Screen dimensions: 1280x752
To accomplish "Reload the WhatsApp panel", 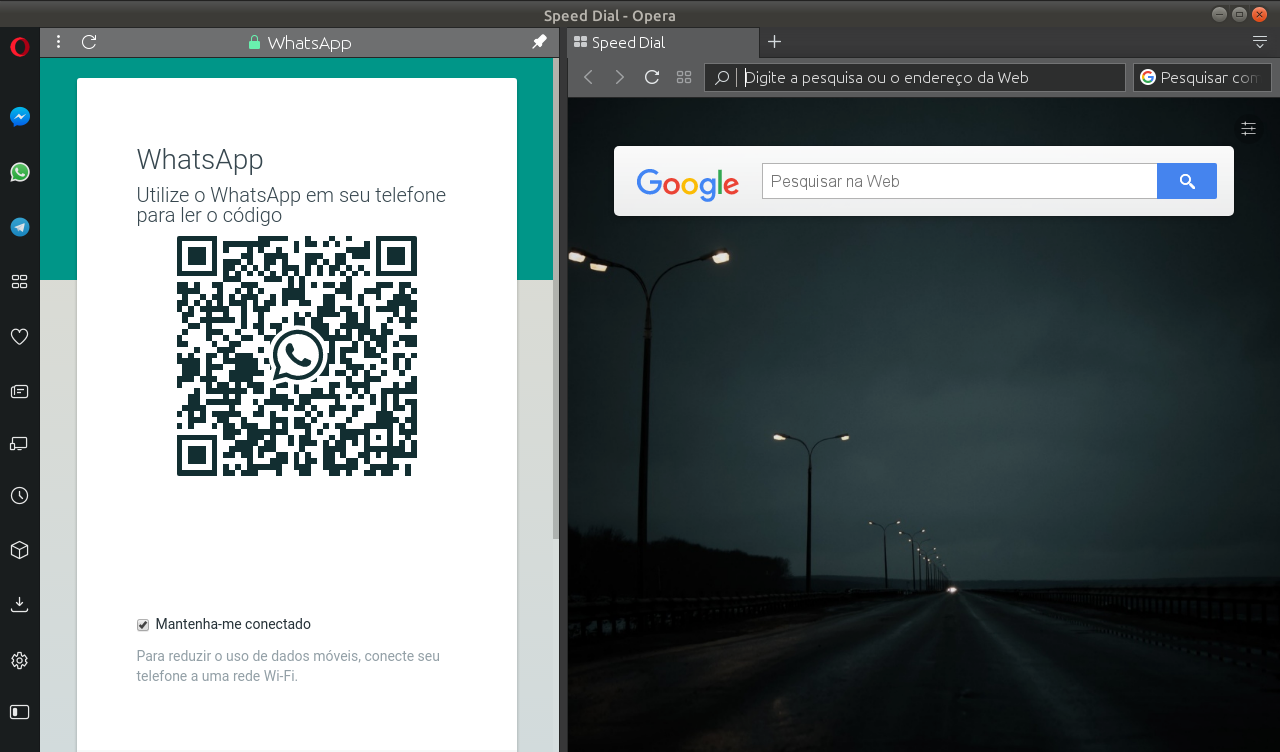I will (89, 42).
